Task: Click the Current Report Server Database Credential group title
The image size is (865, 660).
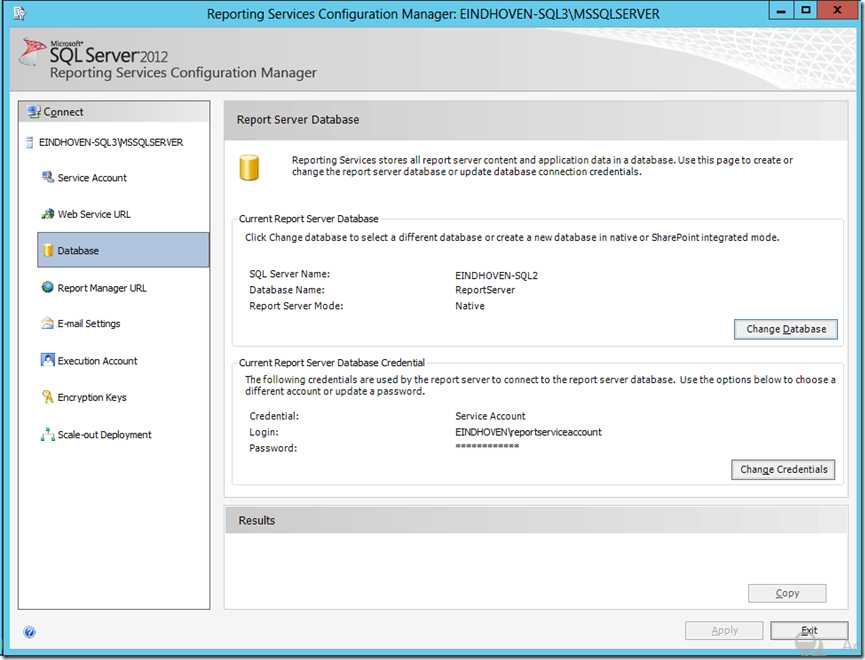Action: click(332, 363)
